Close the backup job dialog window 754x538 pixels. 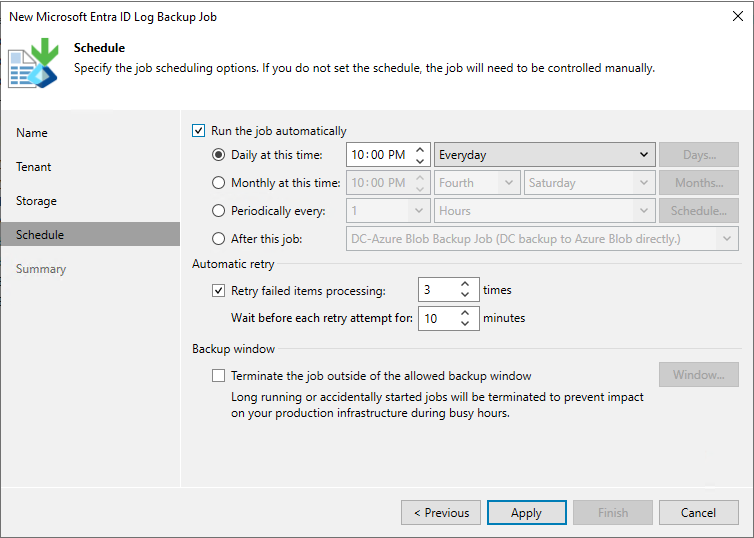[x=735, y=16]
